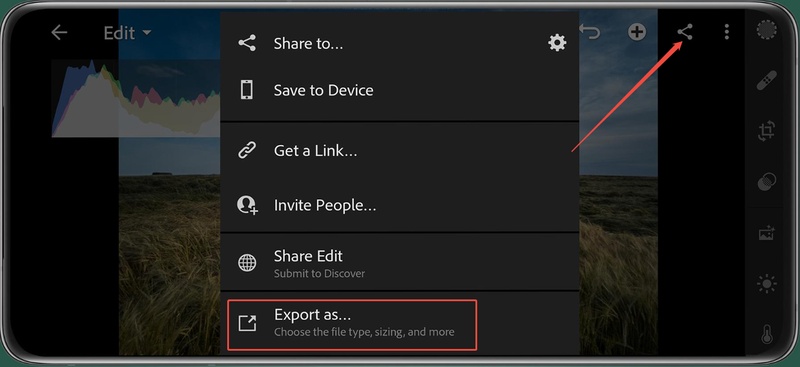The width and height of the screenshot is (800, 367).
Task: Go back with the left arrow
Action: point(59,33)
